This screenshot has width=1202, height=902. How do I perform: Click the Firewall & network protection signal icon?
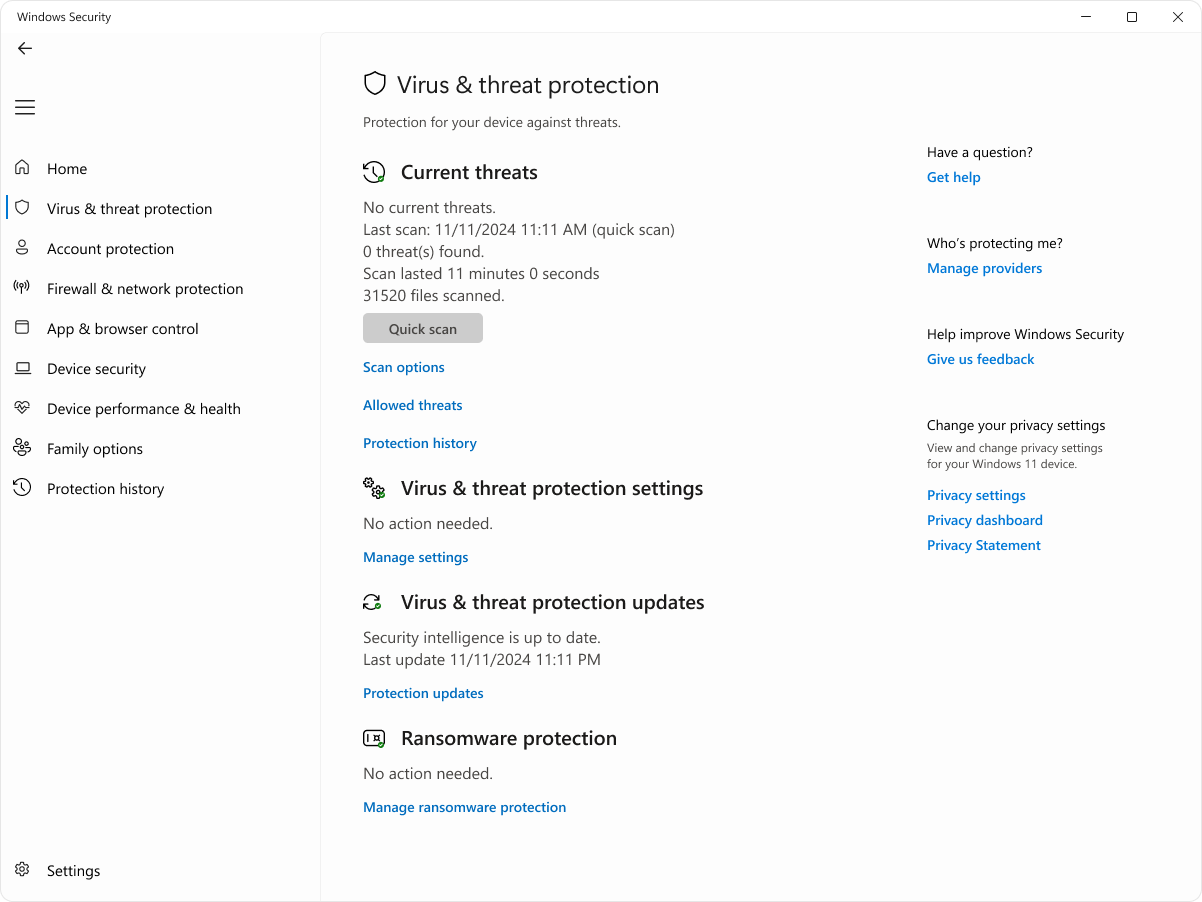coord(22,288)
